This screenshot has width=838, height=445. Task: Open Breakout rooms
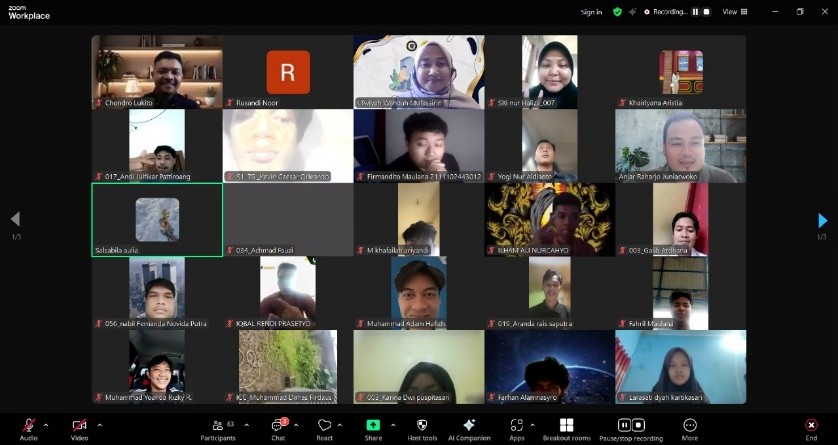(x=567, y=429)
